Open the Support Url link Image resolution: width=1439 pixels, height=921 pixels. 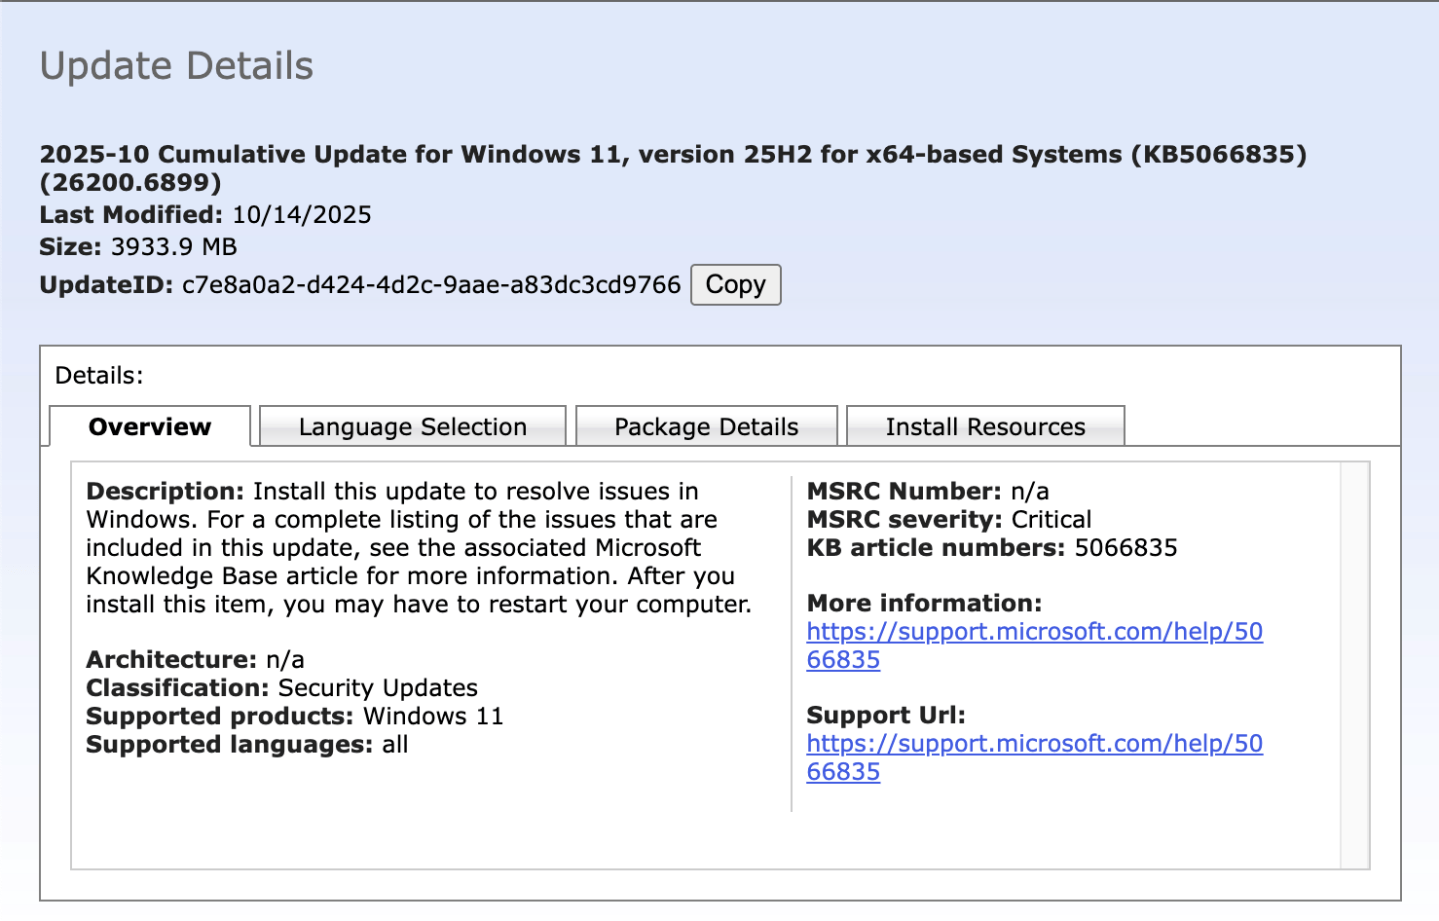(1034, 758)
